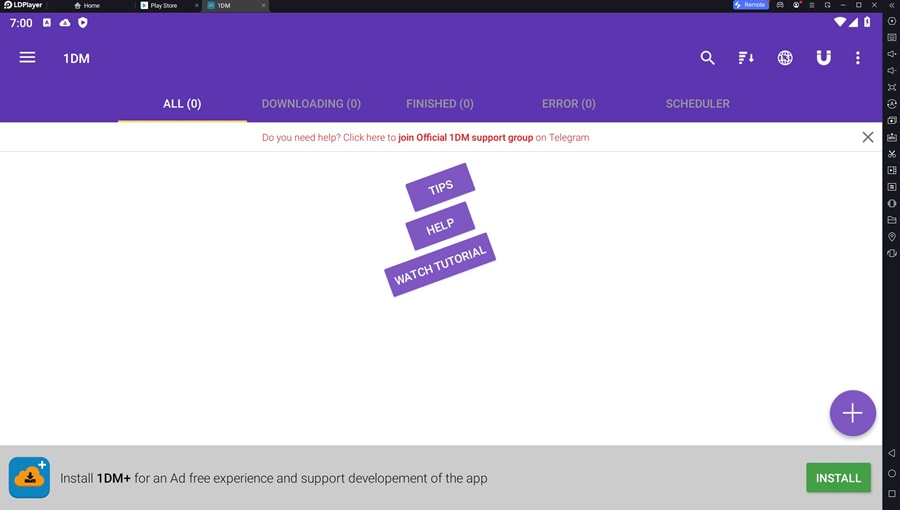
Task: Tap the search magnifier icon
Action: tap(707, 57)
